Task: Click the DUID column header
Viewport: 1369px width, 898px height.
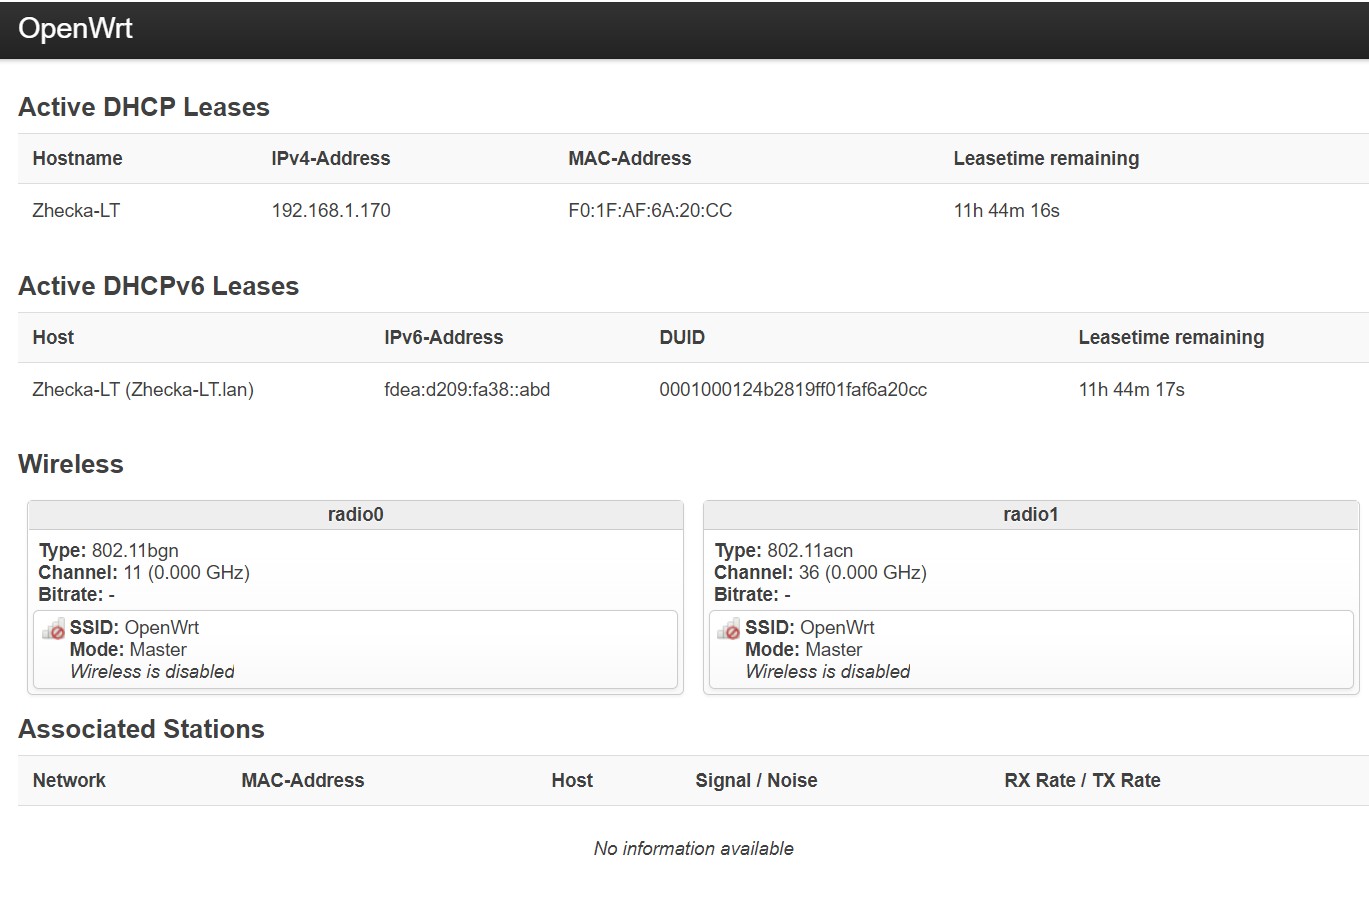Action: coord(682,337)
